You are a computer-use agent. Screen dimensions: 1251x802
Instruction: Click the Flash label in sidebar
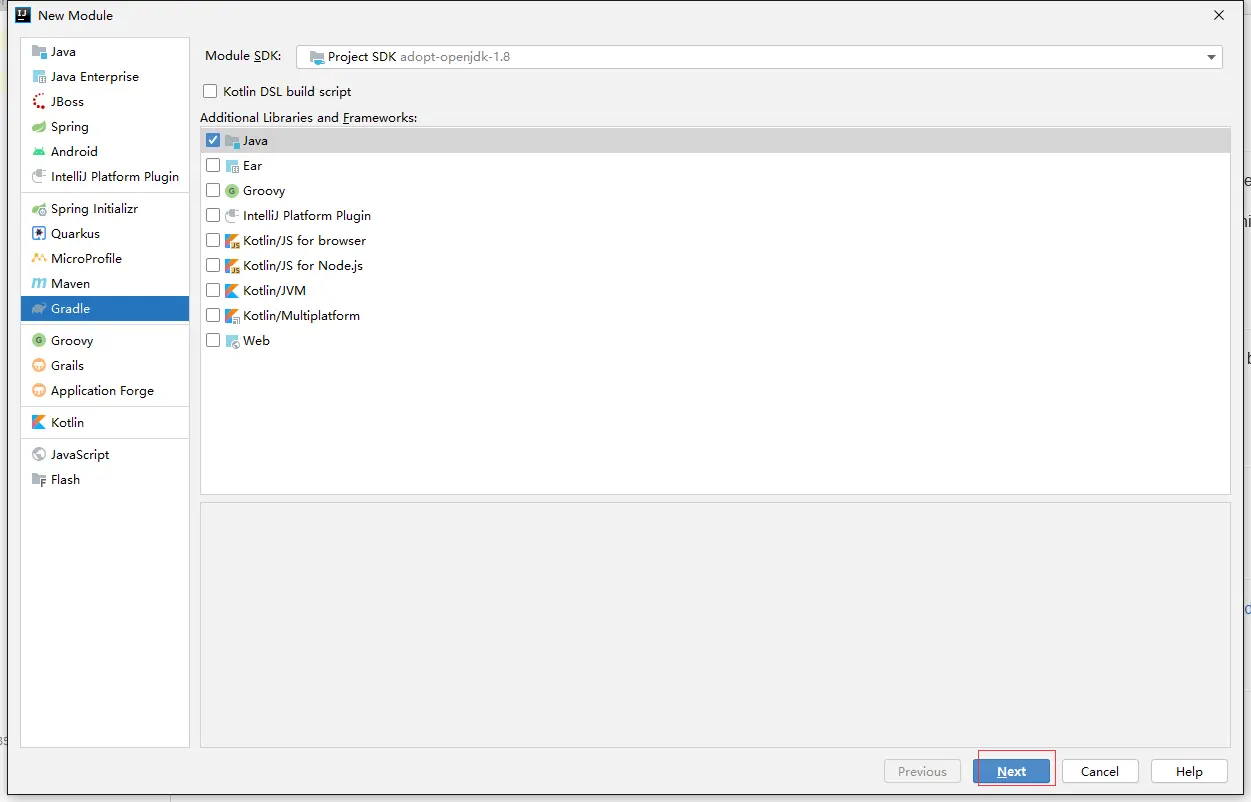[66, 480]
